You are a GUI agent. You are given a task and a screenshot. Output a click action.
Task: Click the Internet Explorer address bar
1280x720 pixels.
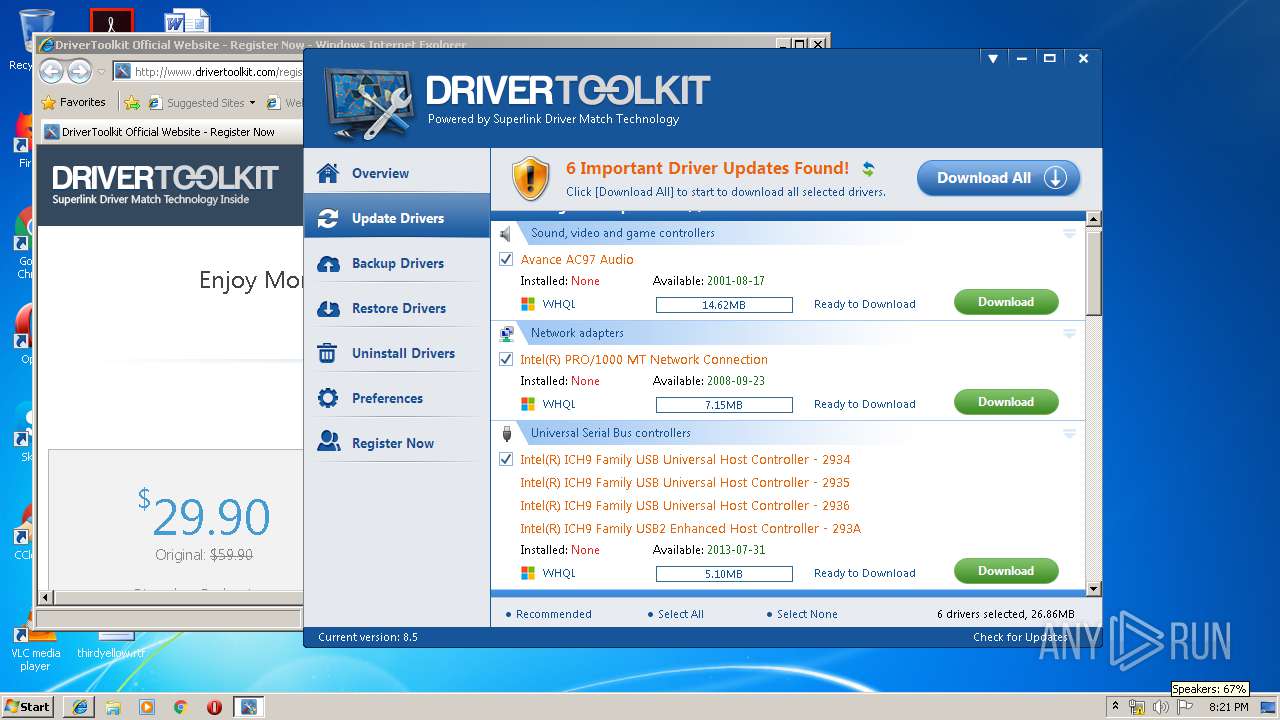click(208, 72)
